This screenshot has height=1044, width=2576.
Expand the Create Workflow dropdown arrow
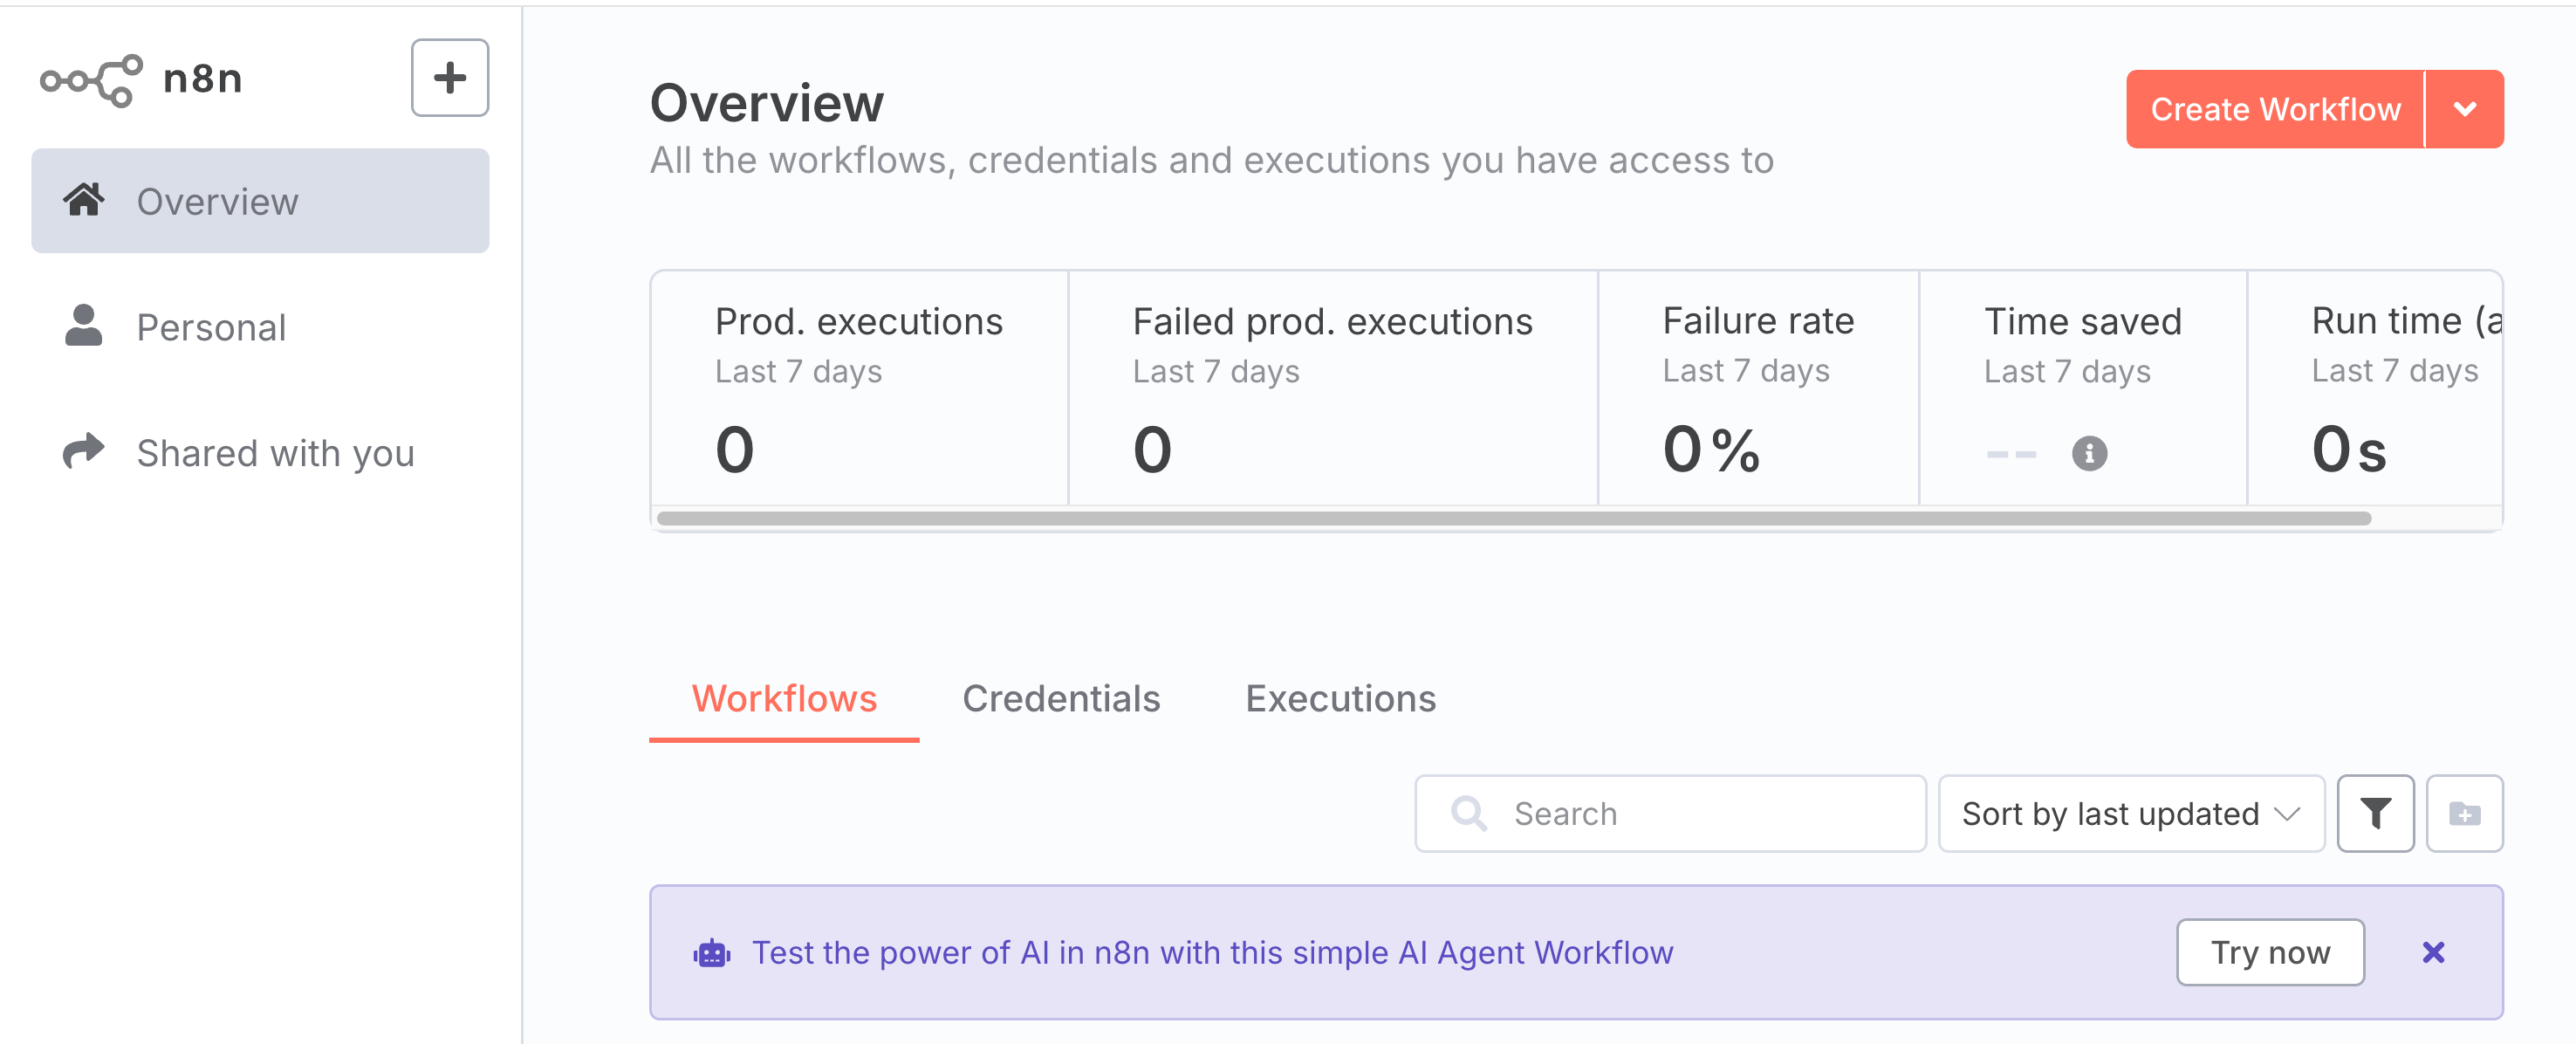(2465, 109)
